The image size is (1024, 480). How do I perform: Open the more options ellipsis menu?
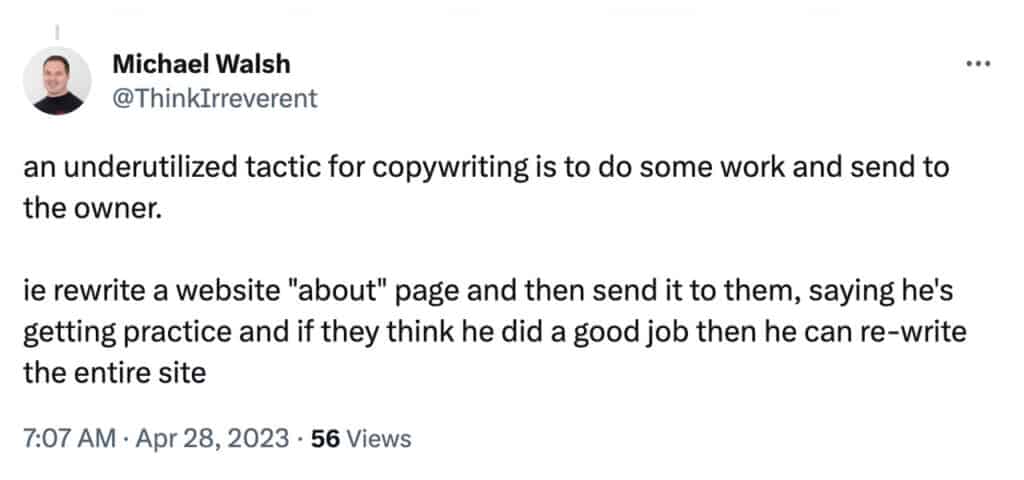976,64
